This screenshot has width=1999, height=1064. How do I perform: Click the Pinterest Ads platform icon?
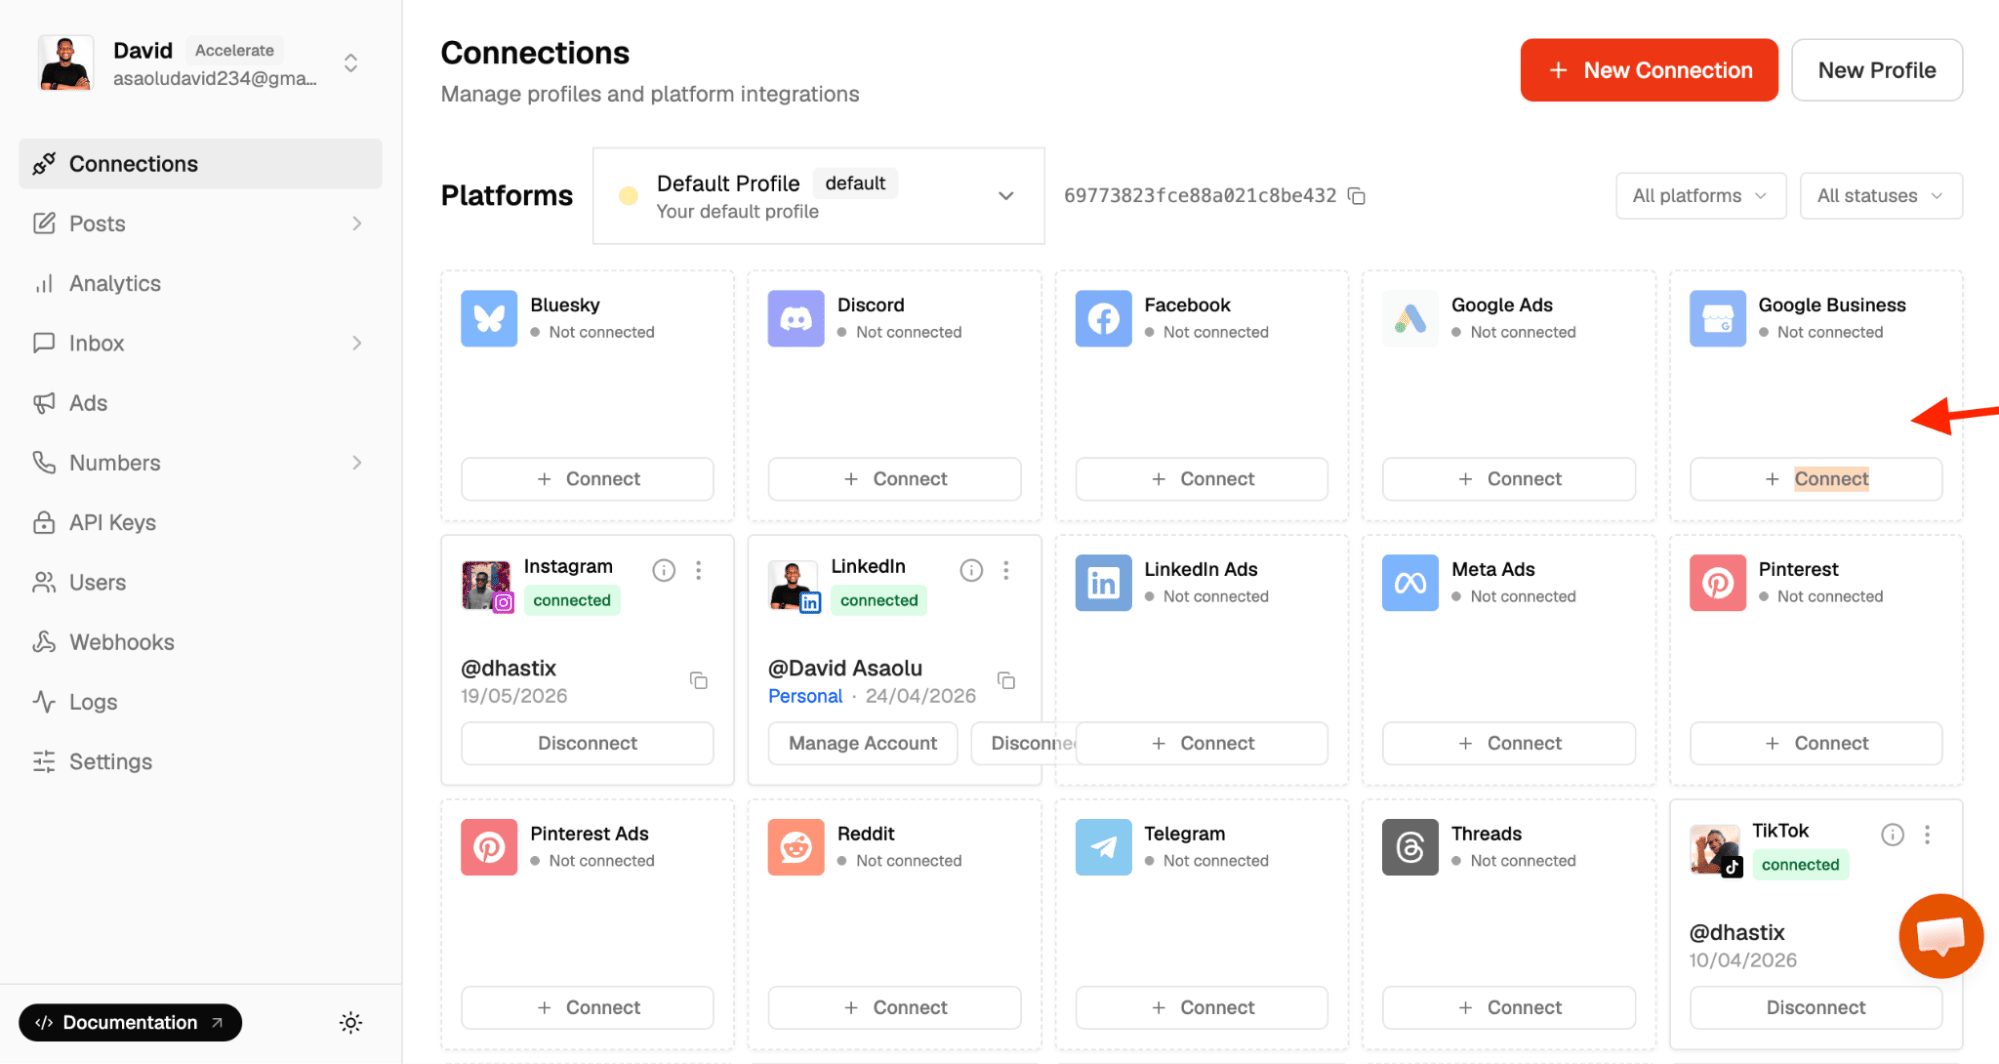pyautogui.click(x=489, y=847)
